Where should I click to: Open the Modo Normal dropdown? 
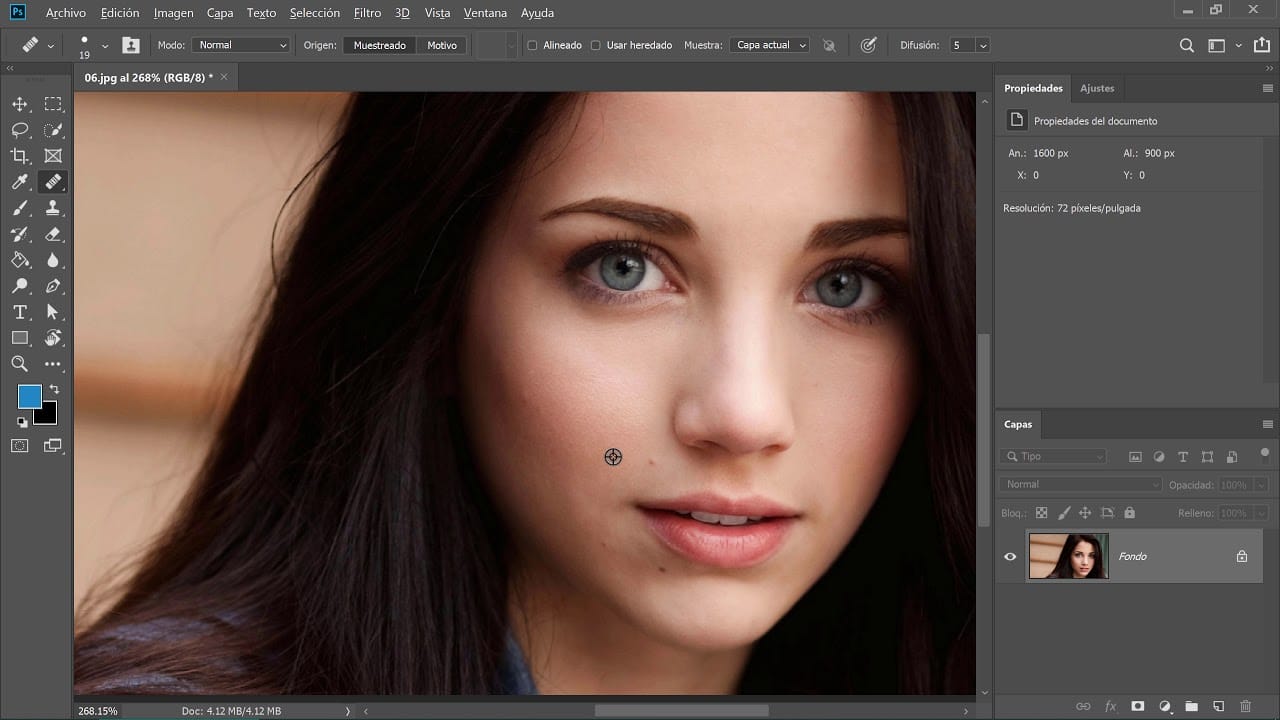[241, 45]
